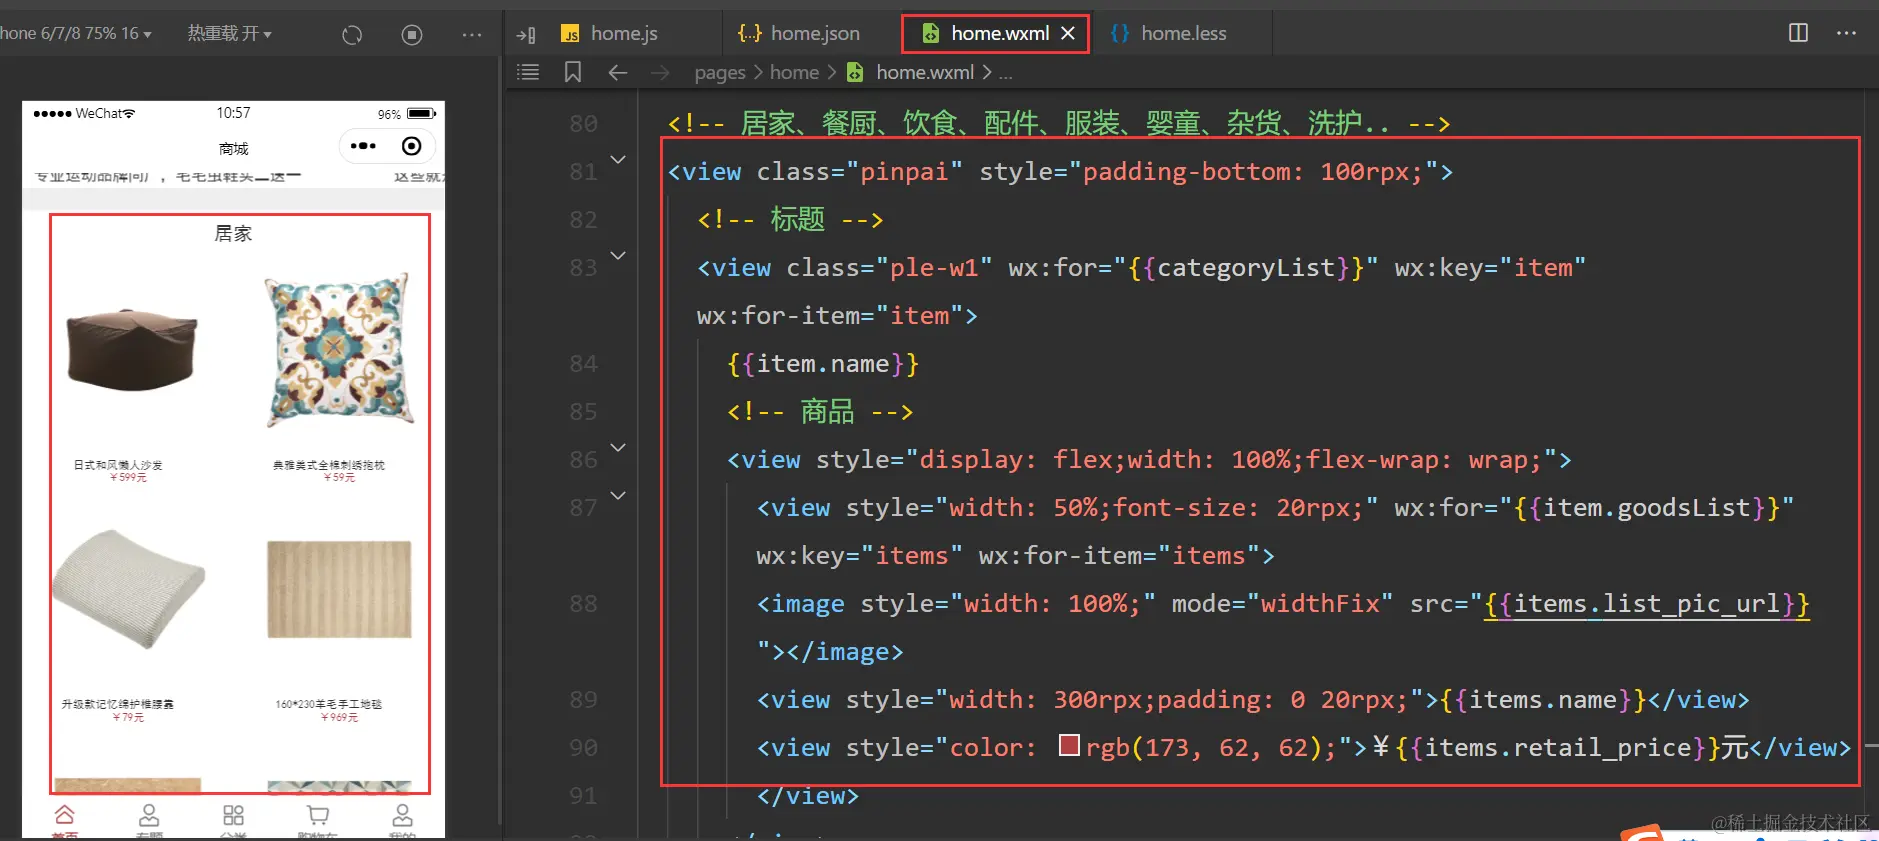This screenshot has width=1879, height=841.
Task: Open the outline list icon
Action: (x=528, y=72)
